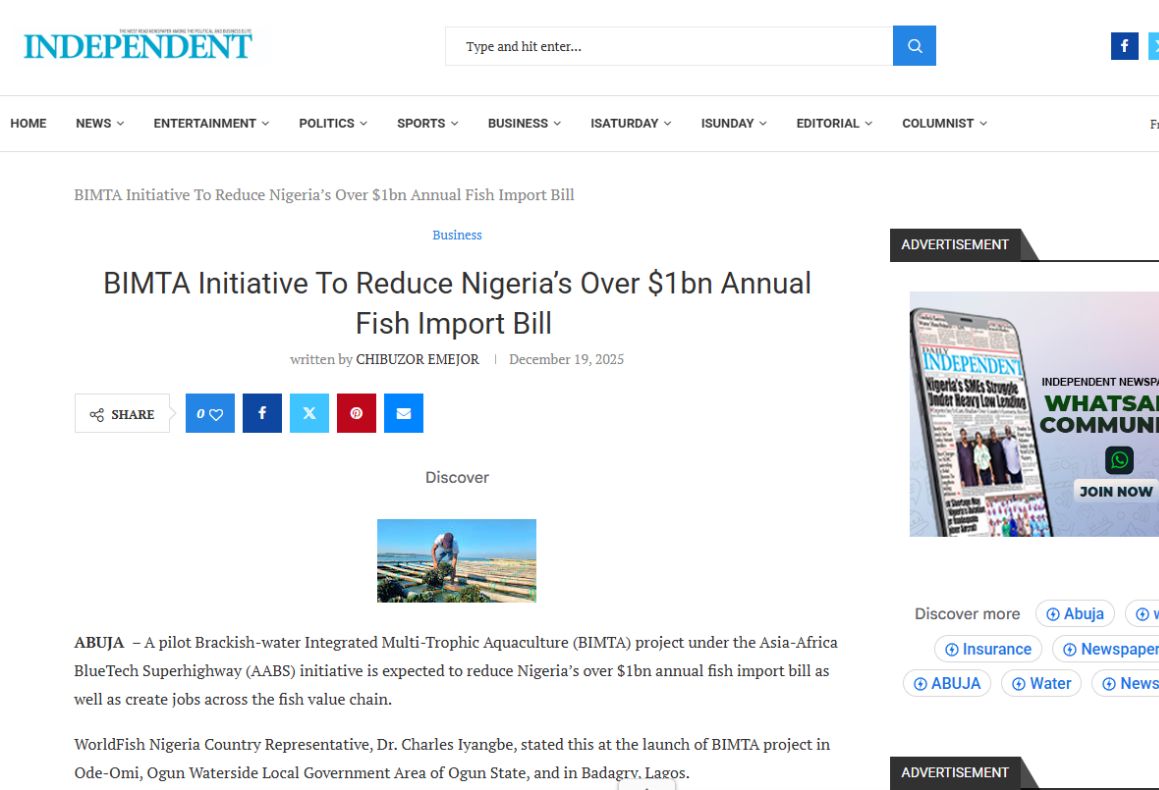The width and height of the screenshot is (1159, 790).
Task: Open author Chibuzor Emejor's page
Action: [417, 360]
